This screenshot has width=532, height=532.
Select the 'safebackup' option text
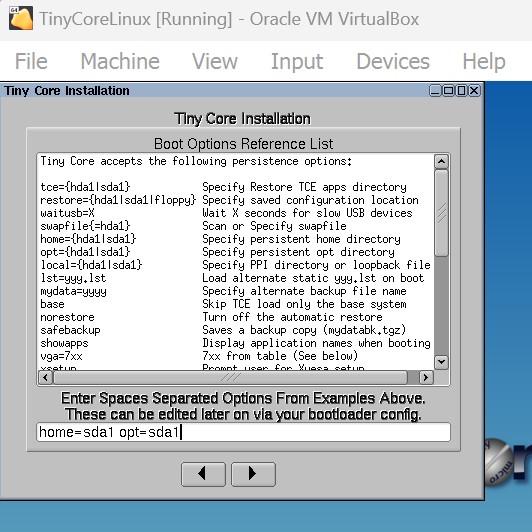[70, 330]
